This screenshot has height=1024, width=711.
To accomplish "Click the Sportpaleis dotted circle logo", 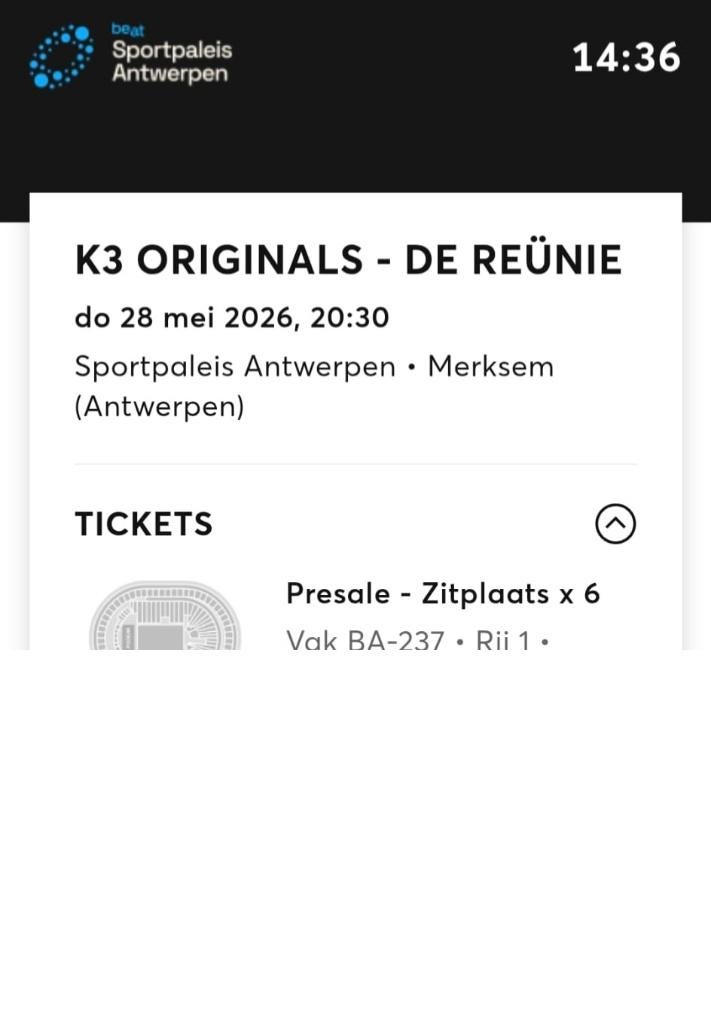I will pos(62,56).
